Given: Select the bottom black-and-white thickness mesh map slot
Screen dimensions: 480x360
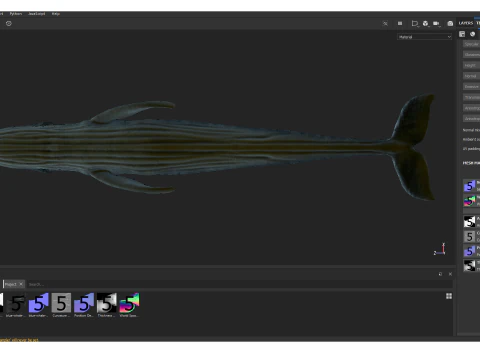Looking at the screenshot, I should point(470,266).
